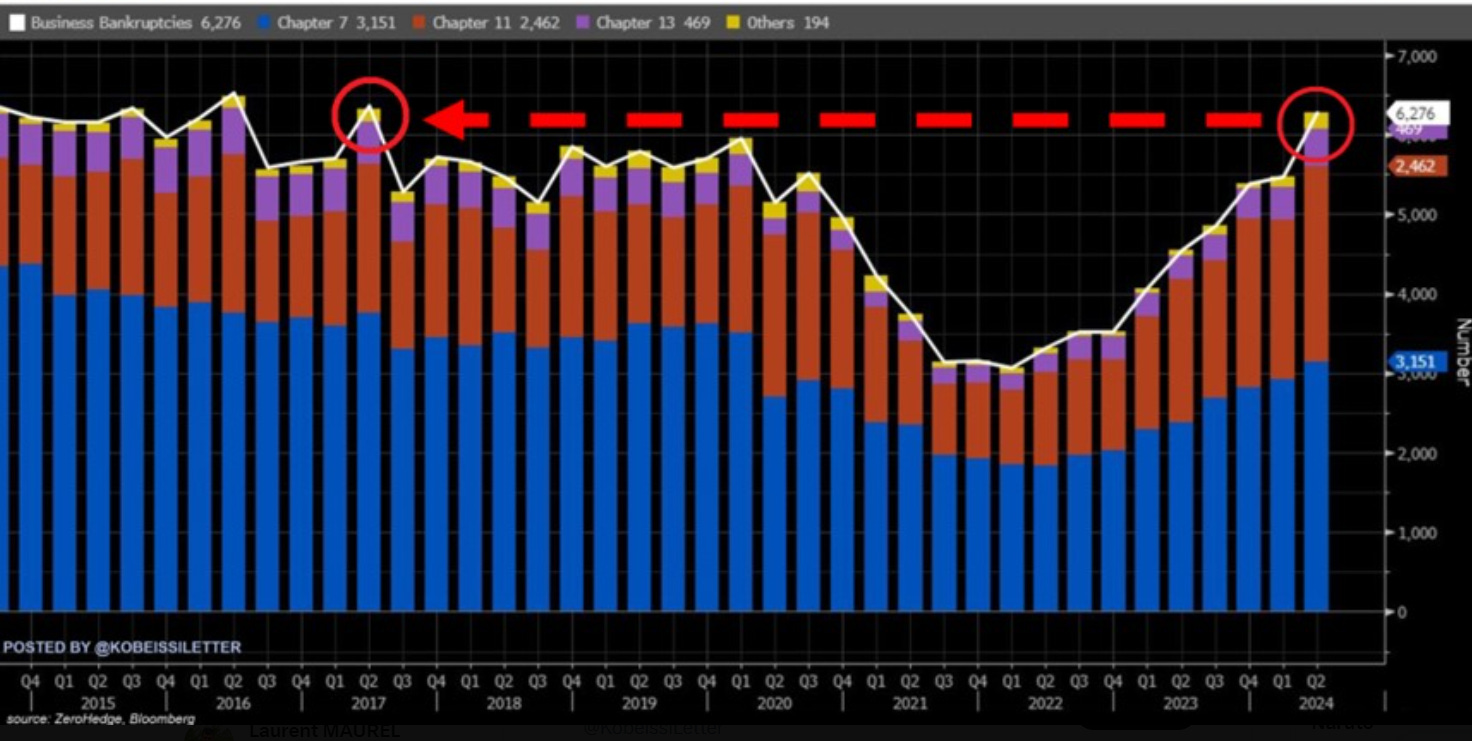This screenshot has width=1472, height=741.
Task: Click the 2015 year label on axis
Action: tap(98, 703)
